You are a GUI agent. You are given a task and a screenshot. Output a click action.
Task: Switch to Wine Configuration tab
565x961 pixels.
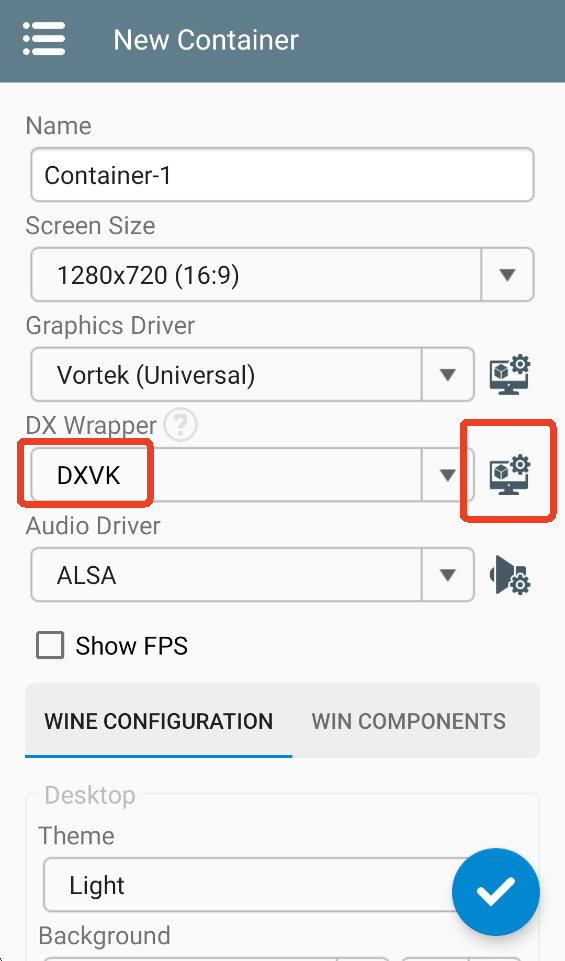(159, 721)
